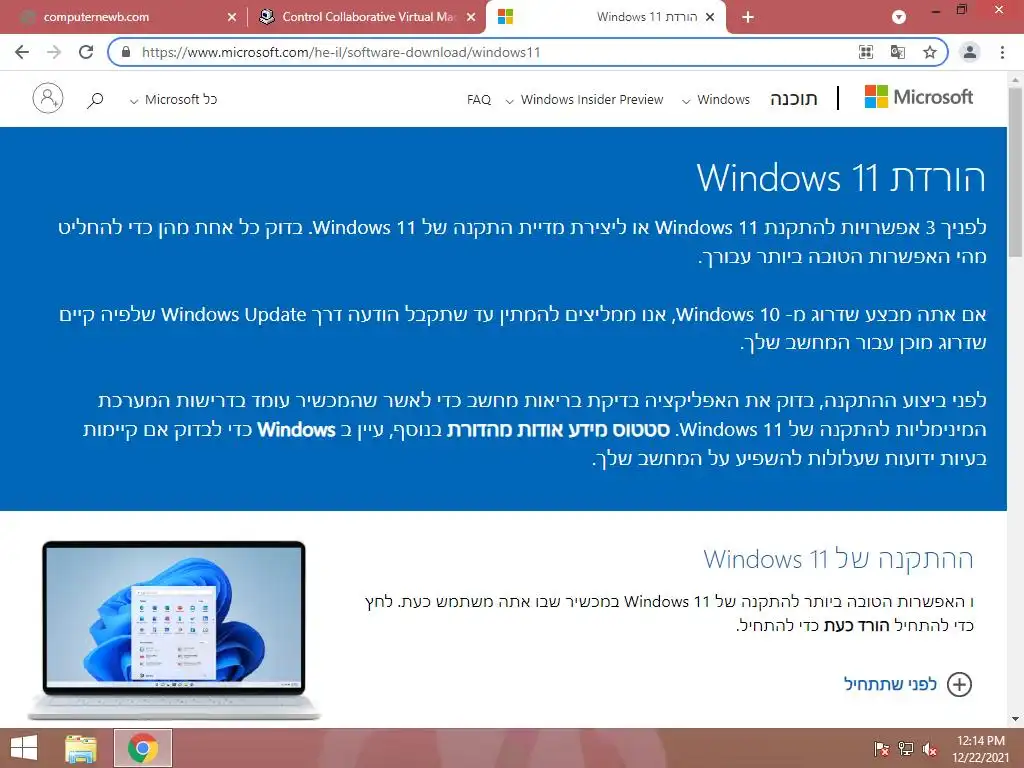The image size is (1024, 768).
Task: Open Microsoft site search magnifier
Action: point(95,100)
